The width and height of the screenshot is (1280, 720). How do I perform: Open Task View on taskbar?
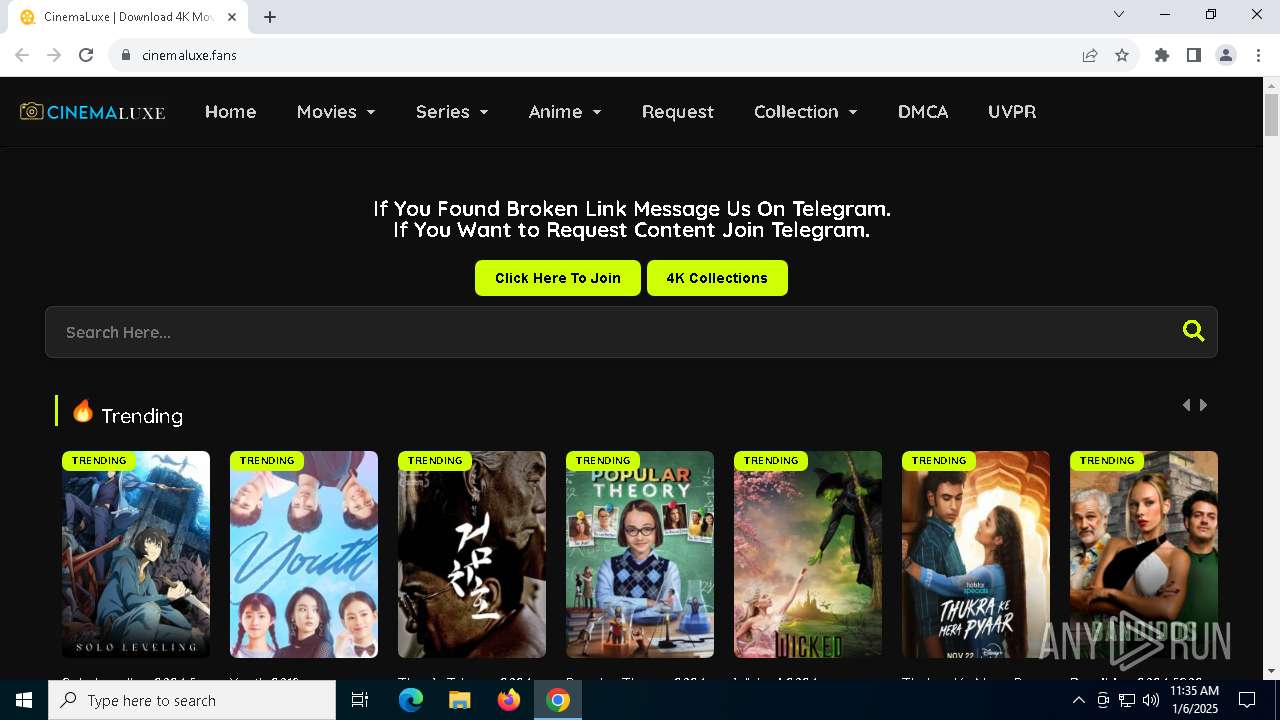tap(360, 700)
